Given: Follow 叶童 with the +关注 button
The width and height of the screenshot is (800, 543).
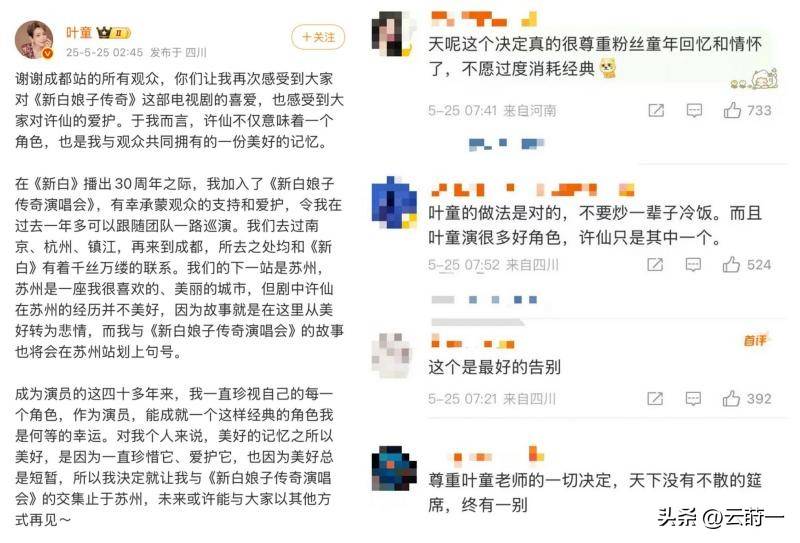Looking at the screenshot, I should point(318,37).
